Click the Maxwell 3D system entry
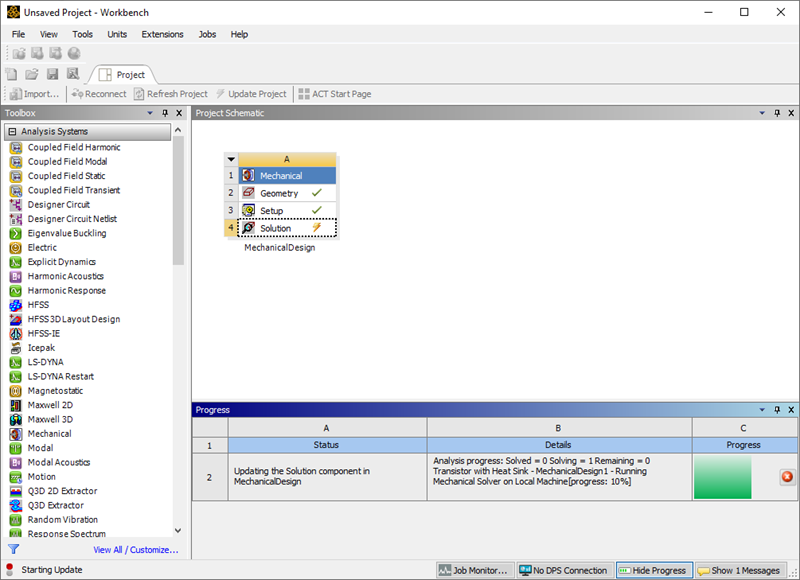The width and height of the screenshot is (800, 580). 52,420
